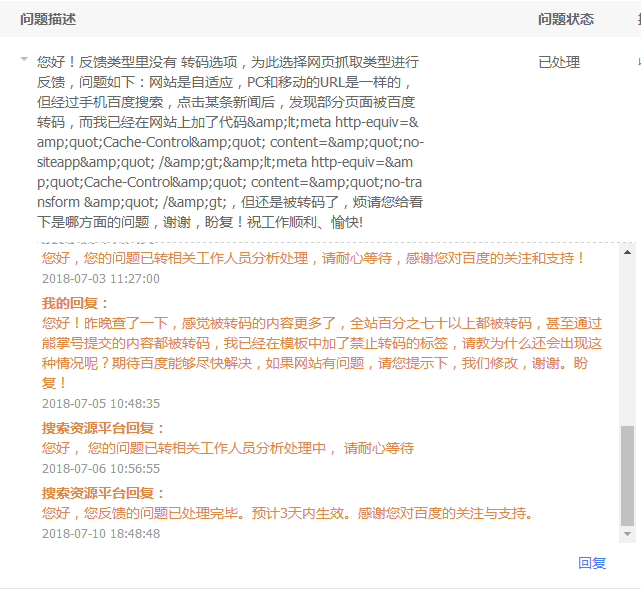
Task: Click the 问题状态 column header
Action: [x=566, y=19]
